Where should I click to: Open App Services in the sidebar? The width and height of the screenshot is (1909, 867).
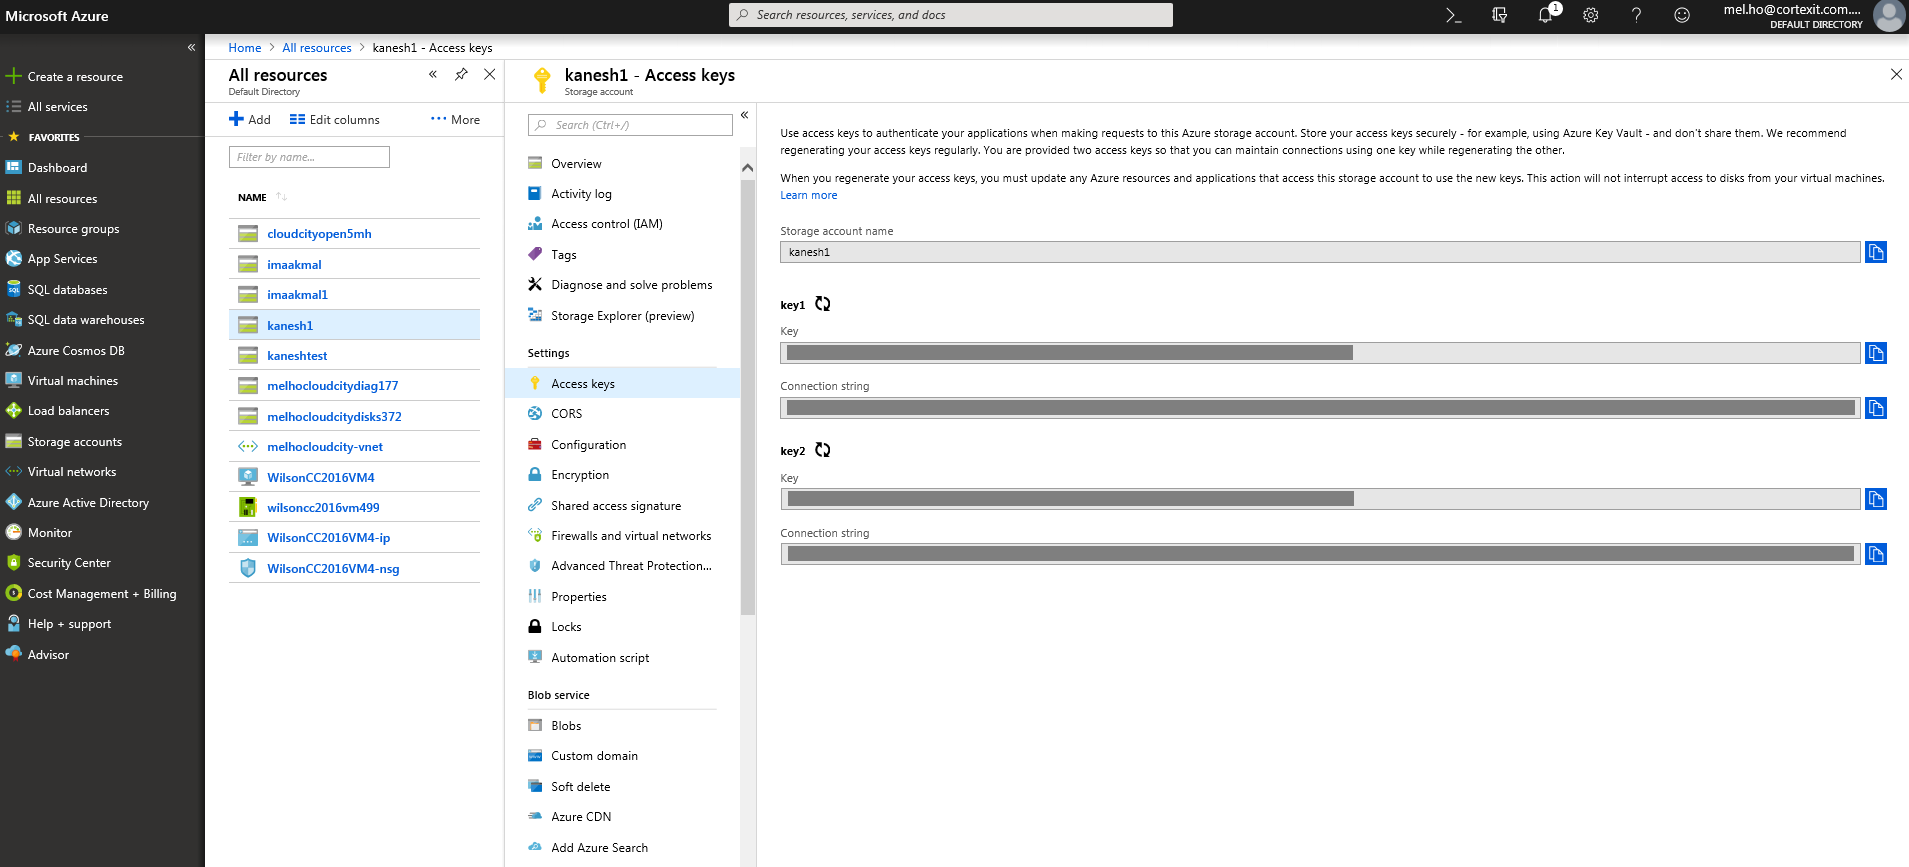coord(62,259)
